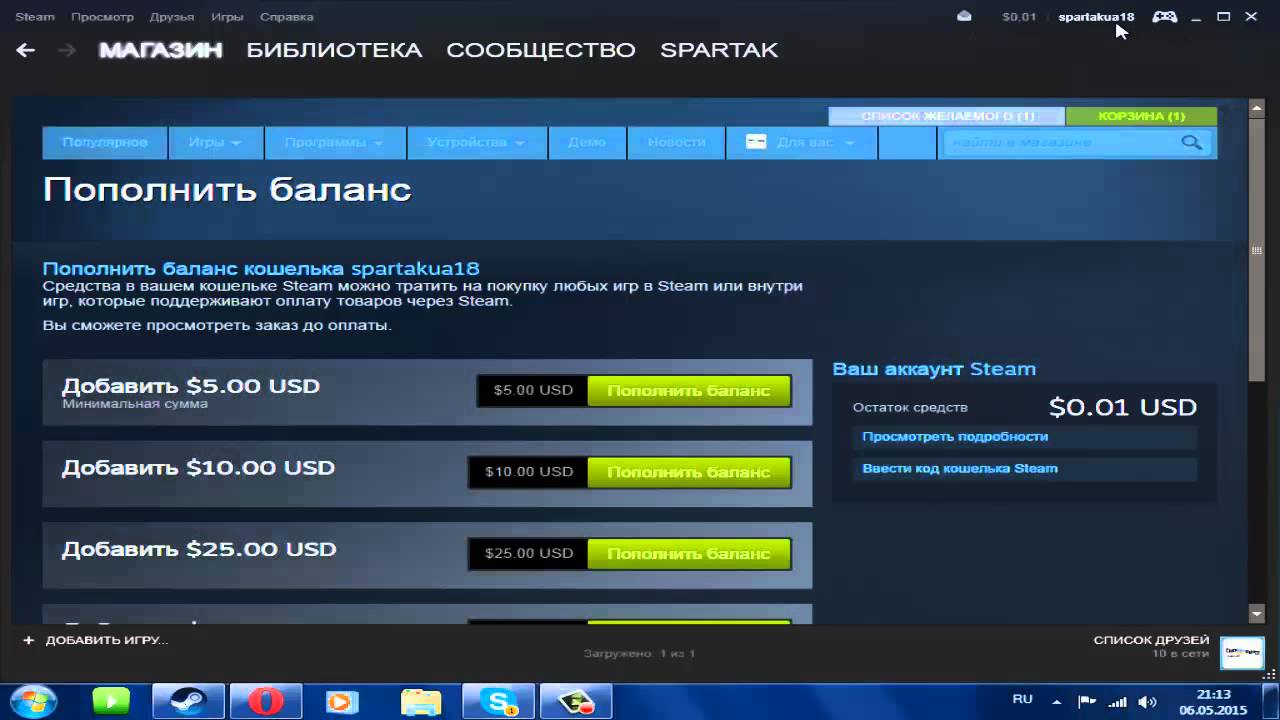Open the Демо store tab

[587, 143]
